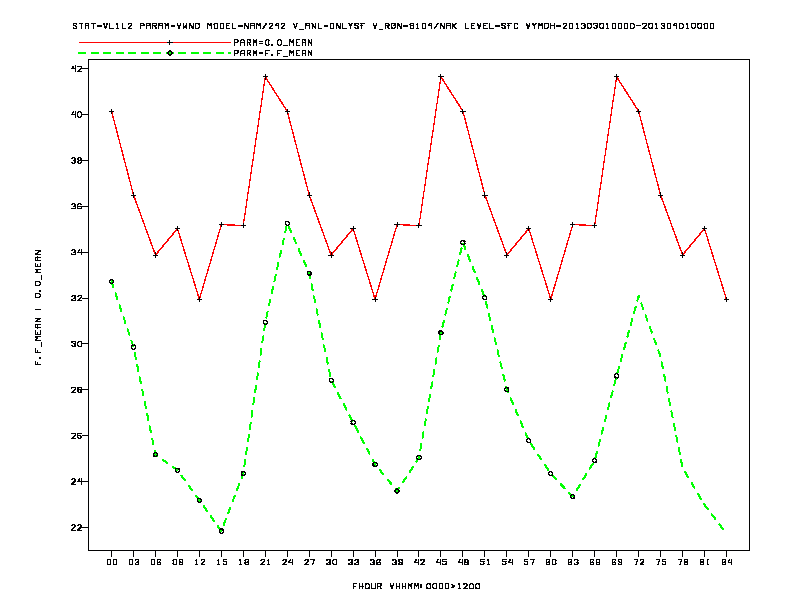Click y-axis tick label 26
Screen dimensions: 792x612
(77, 435)
